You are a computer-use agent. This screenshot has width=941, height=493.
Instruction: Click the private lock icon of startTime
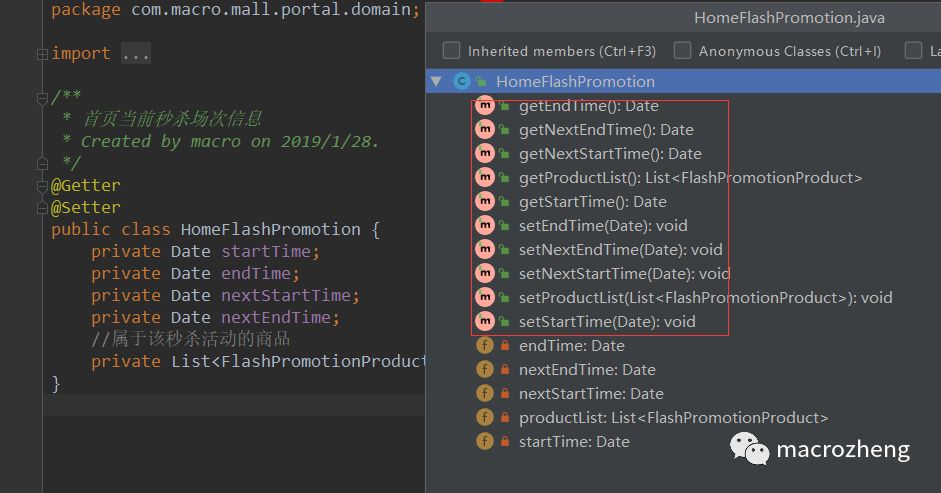point(505,441)
